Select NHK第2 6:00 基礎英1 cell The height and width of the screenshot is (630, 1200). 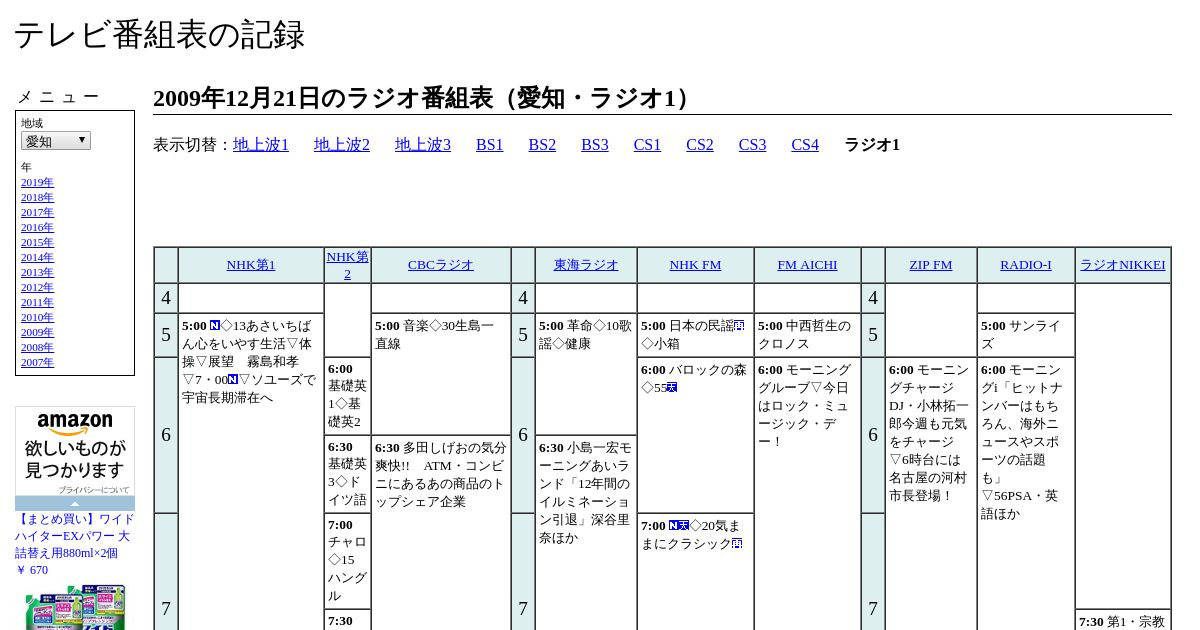[348, 396]
